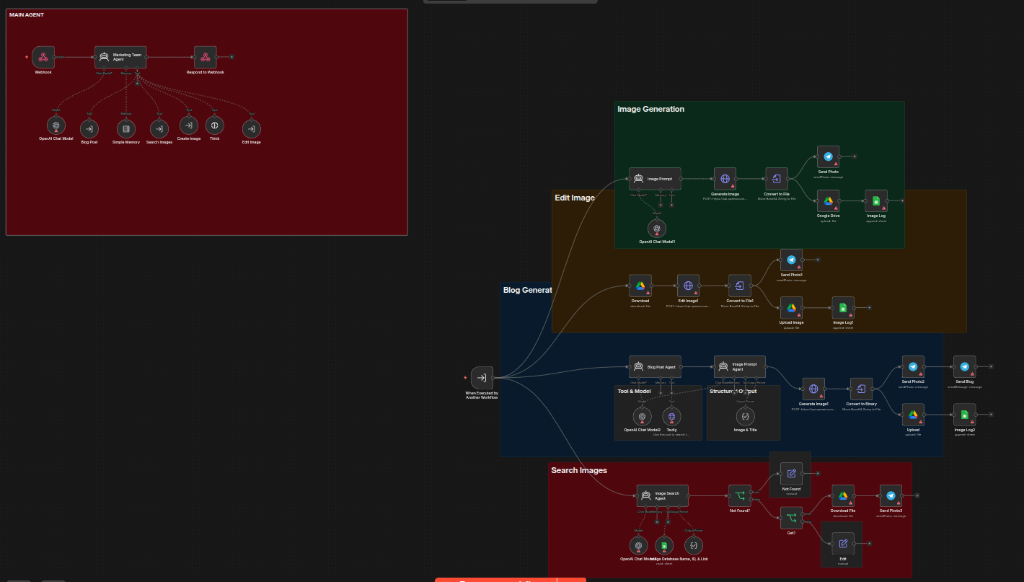Add node after Send Photo3 output
This screenshot has height=582, width=1024.
(917, 496)
